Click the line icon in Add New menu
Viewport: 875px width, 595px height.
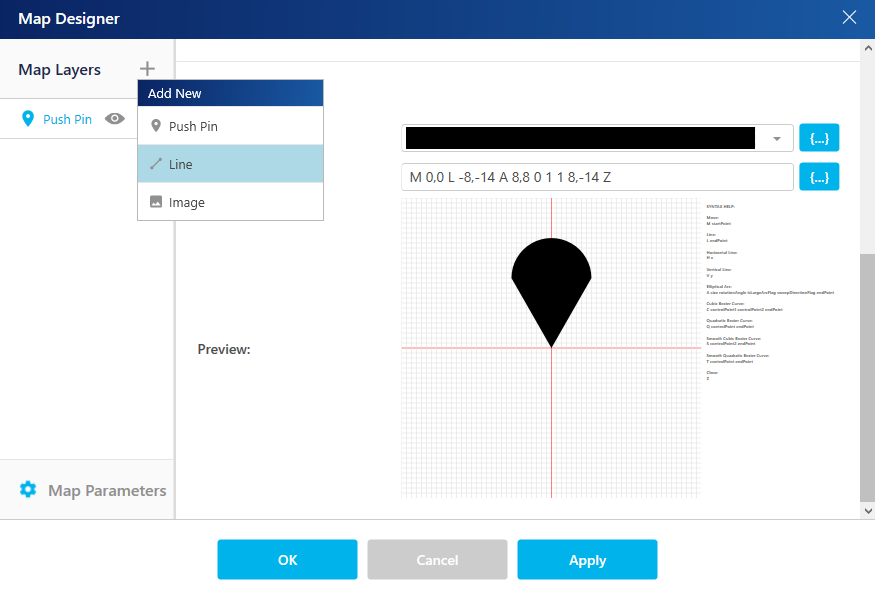[x=156, y=164]
